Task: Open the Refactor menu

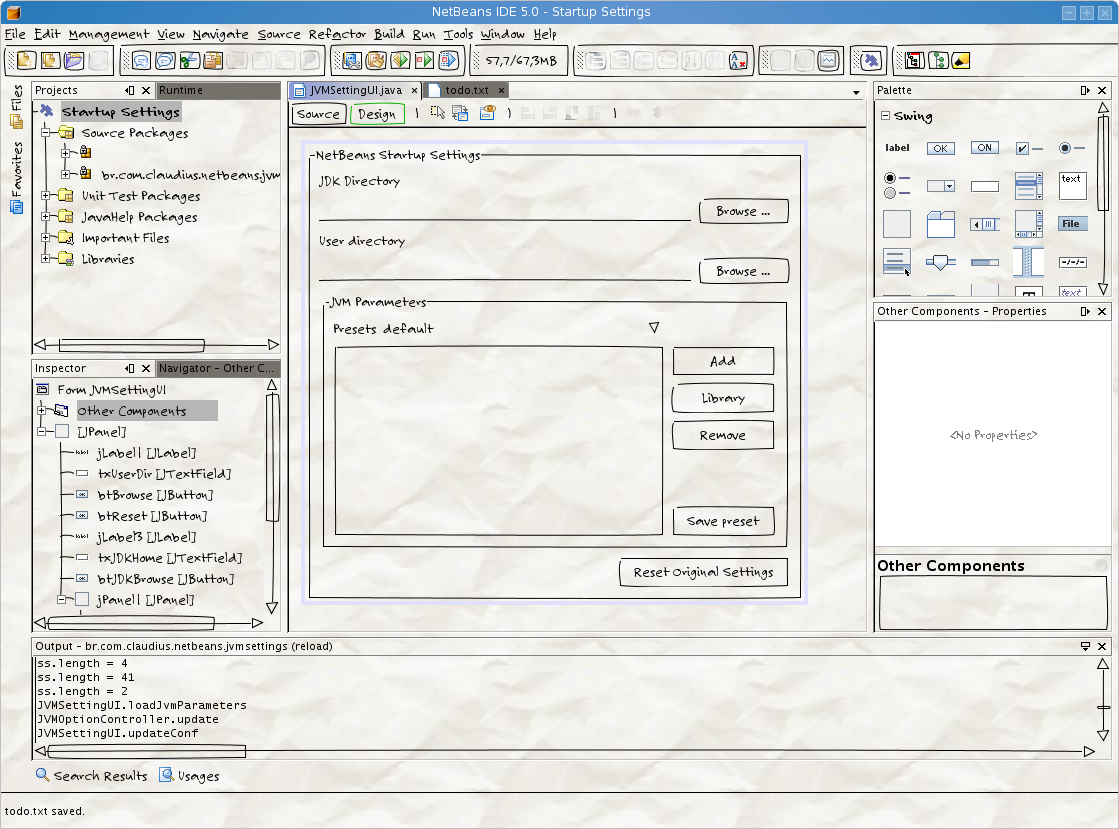Action: coord(337,34)
